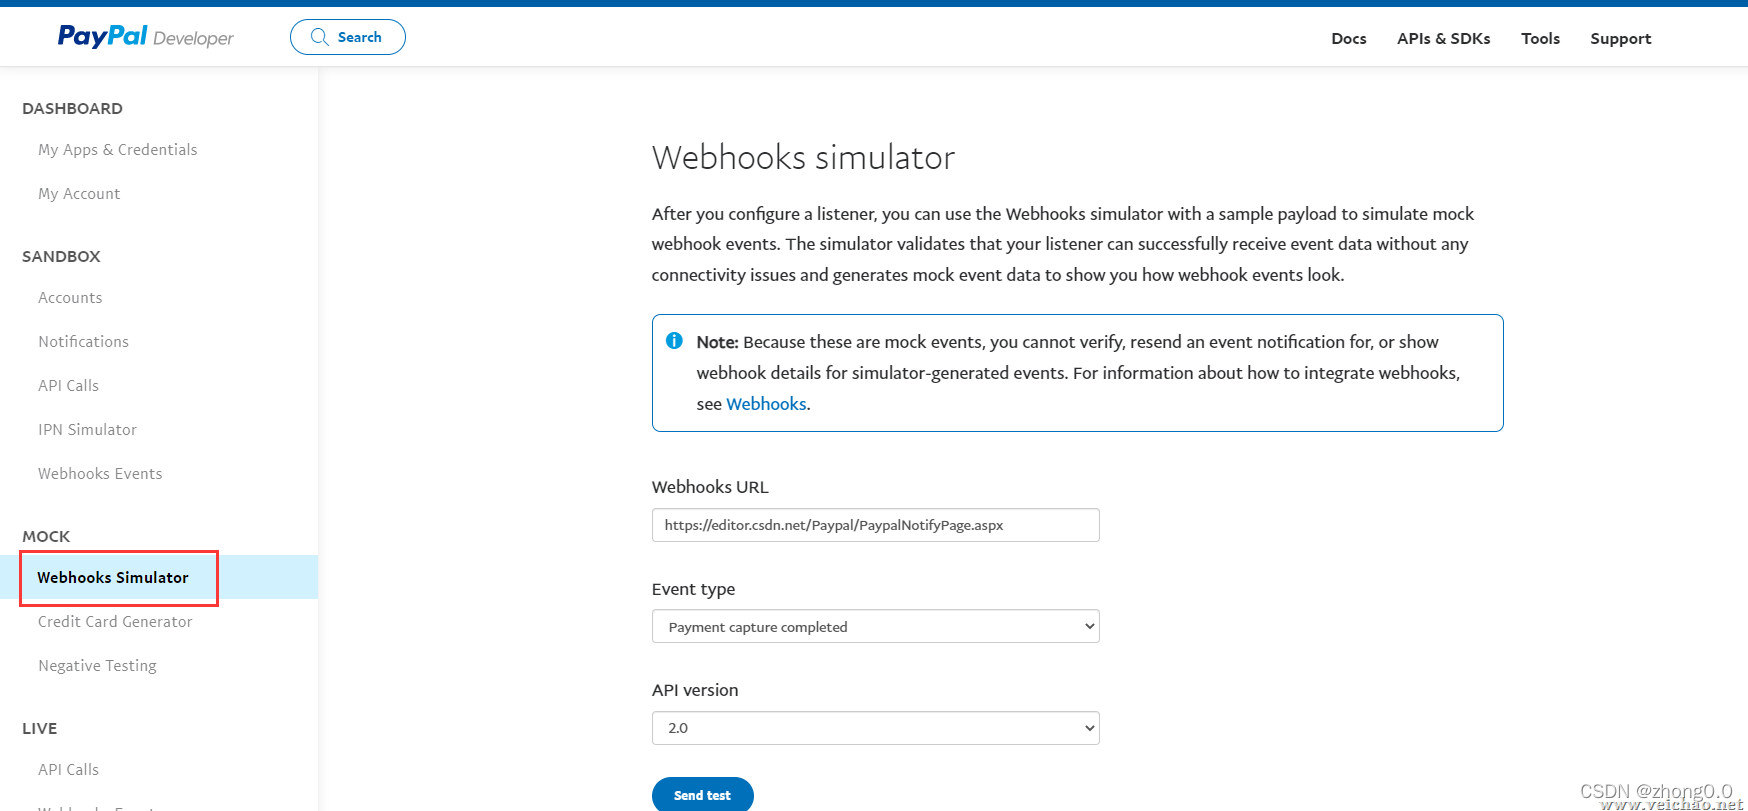This screenshot has width=1748, height=811.
Task: Open the Support menu
Action: 1620,38
